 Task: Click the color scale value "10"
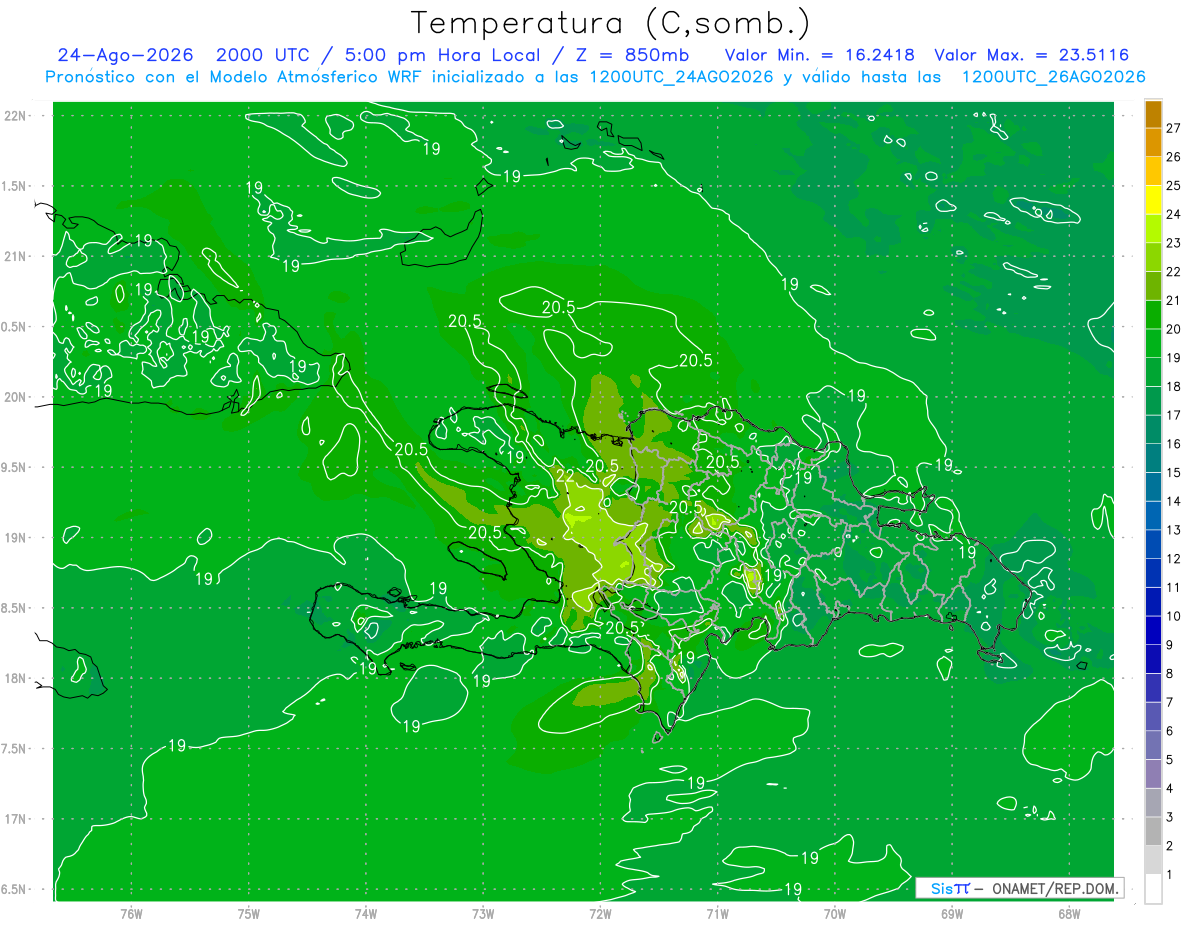1174,616
